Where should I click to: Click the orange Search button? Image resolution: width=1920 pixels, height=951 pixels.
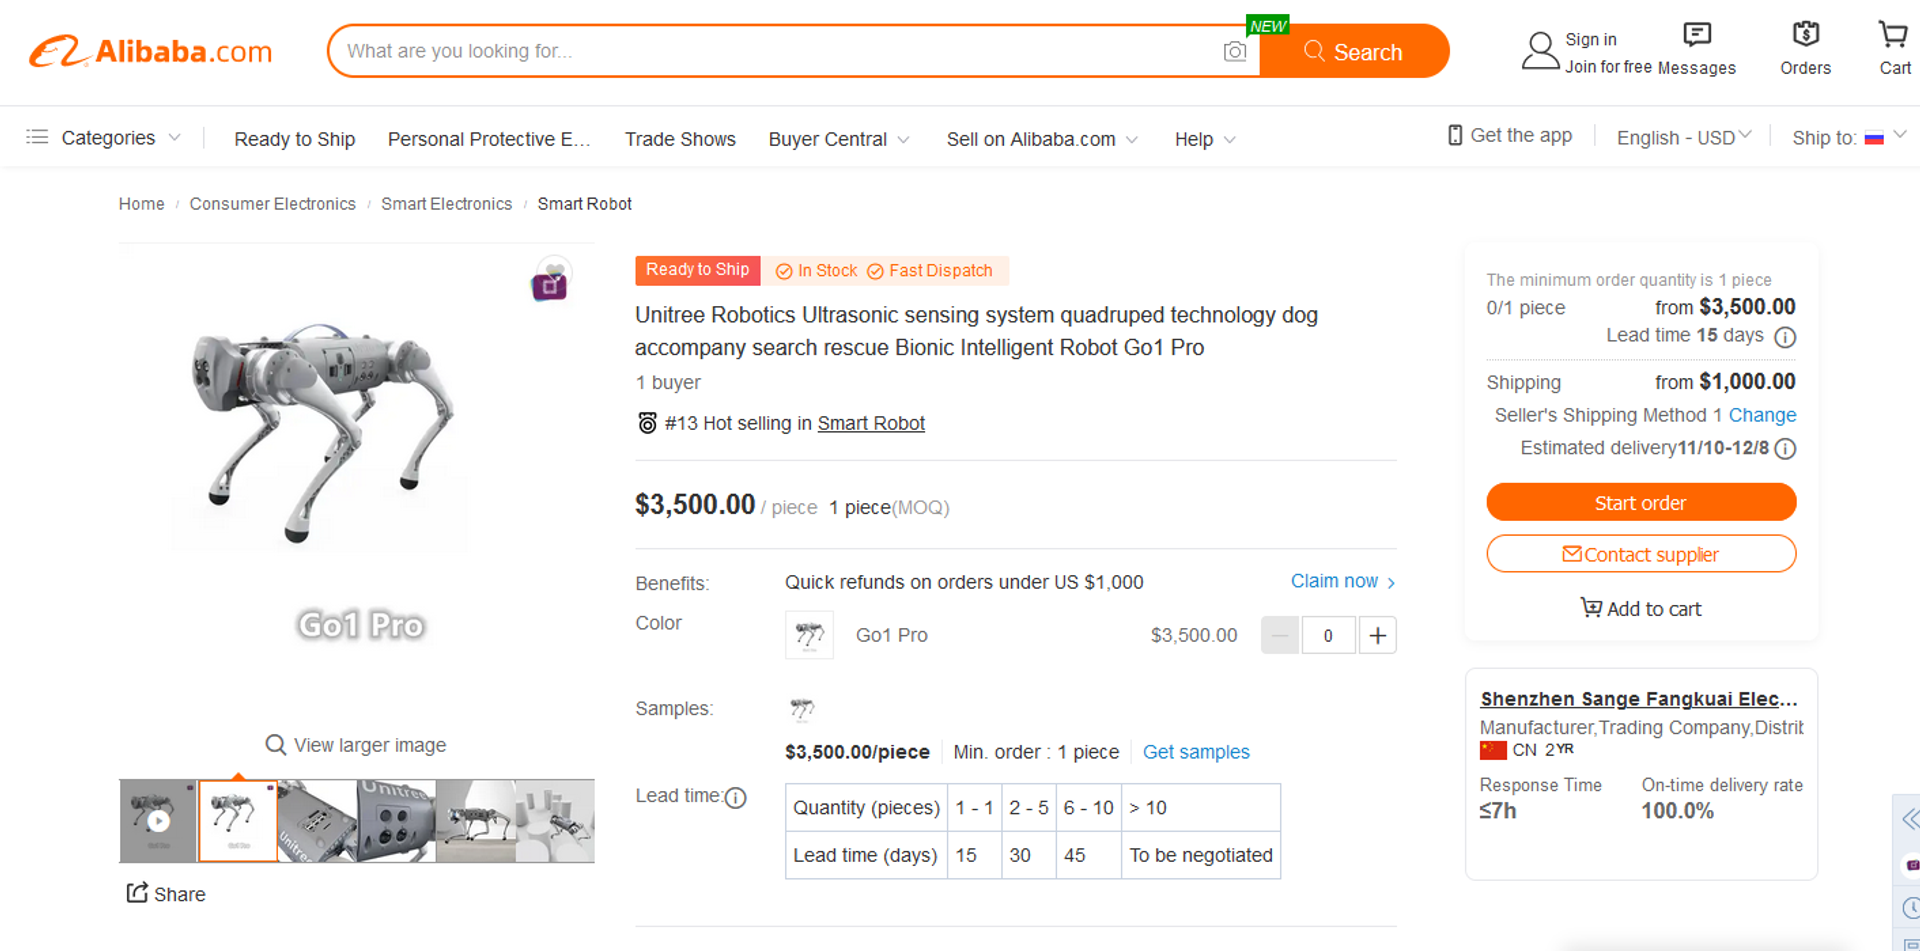coord(1354,51)
